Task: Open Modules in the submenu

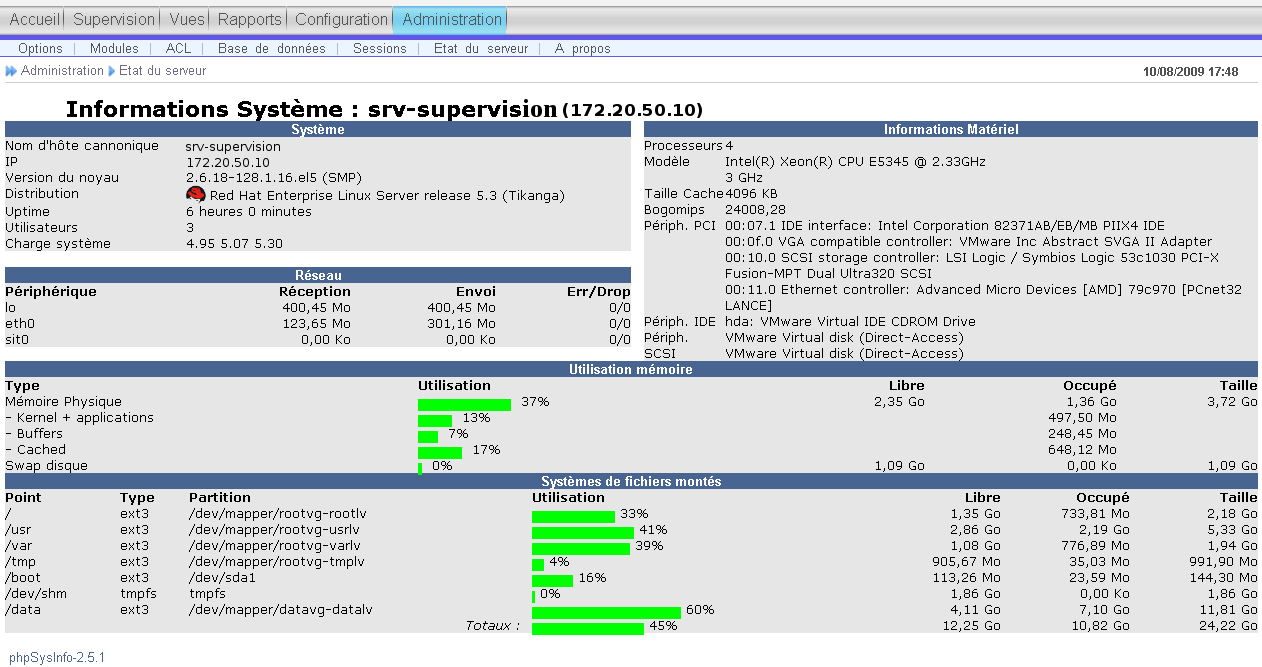Action: tap(114, 48)
